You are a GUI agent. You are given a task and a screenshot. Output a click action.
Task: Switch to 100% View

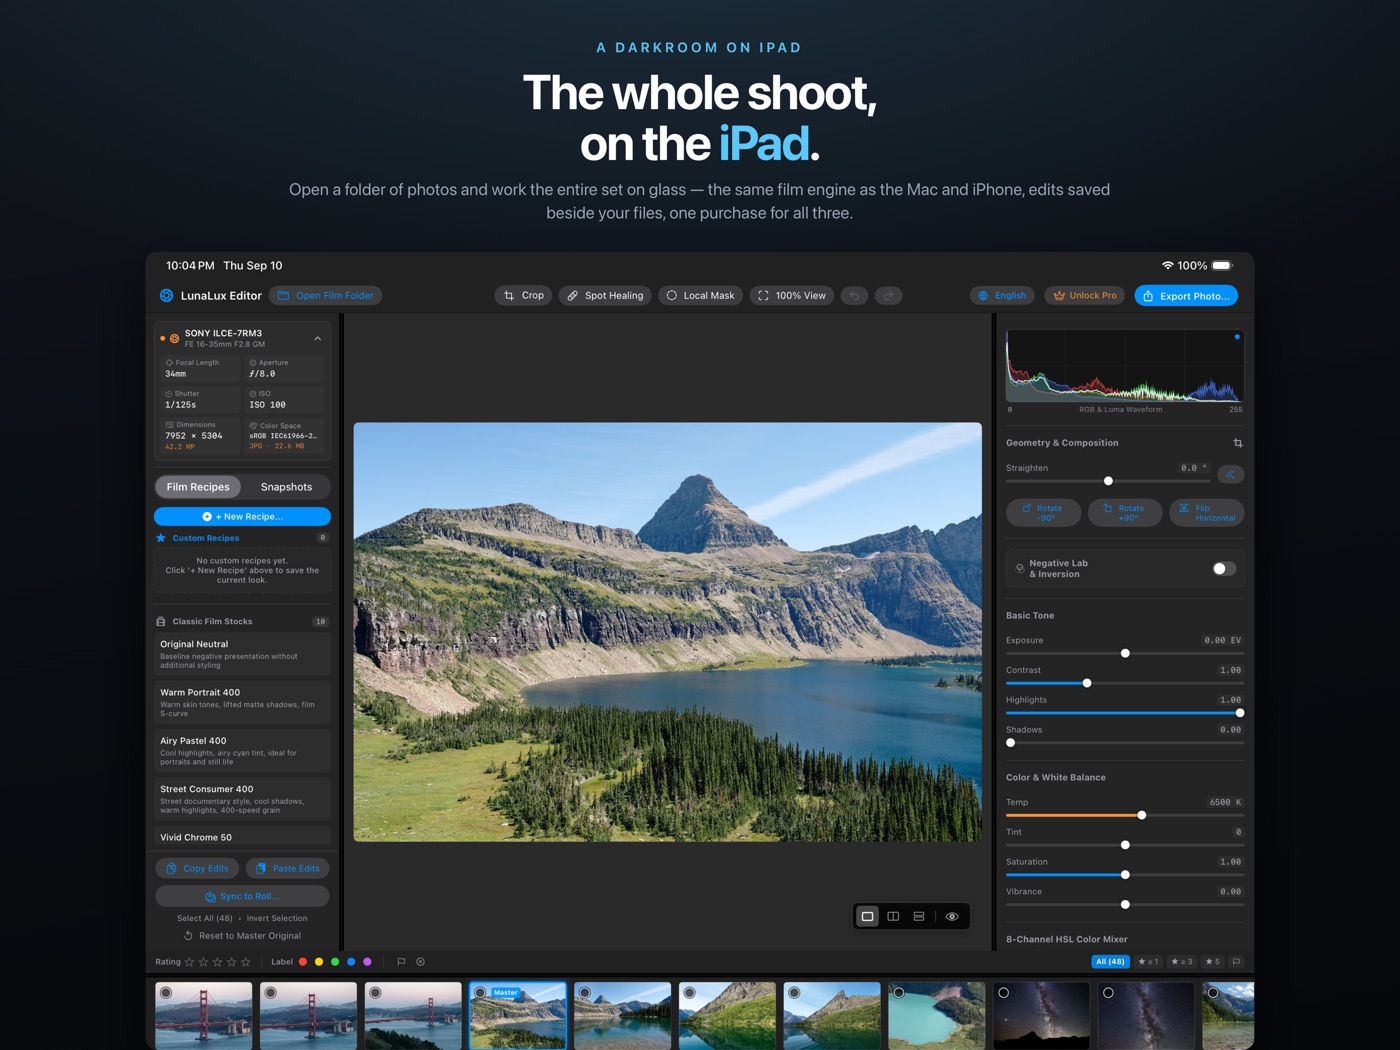click(x=792, y=296)
